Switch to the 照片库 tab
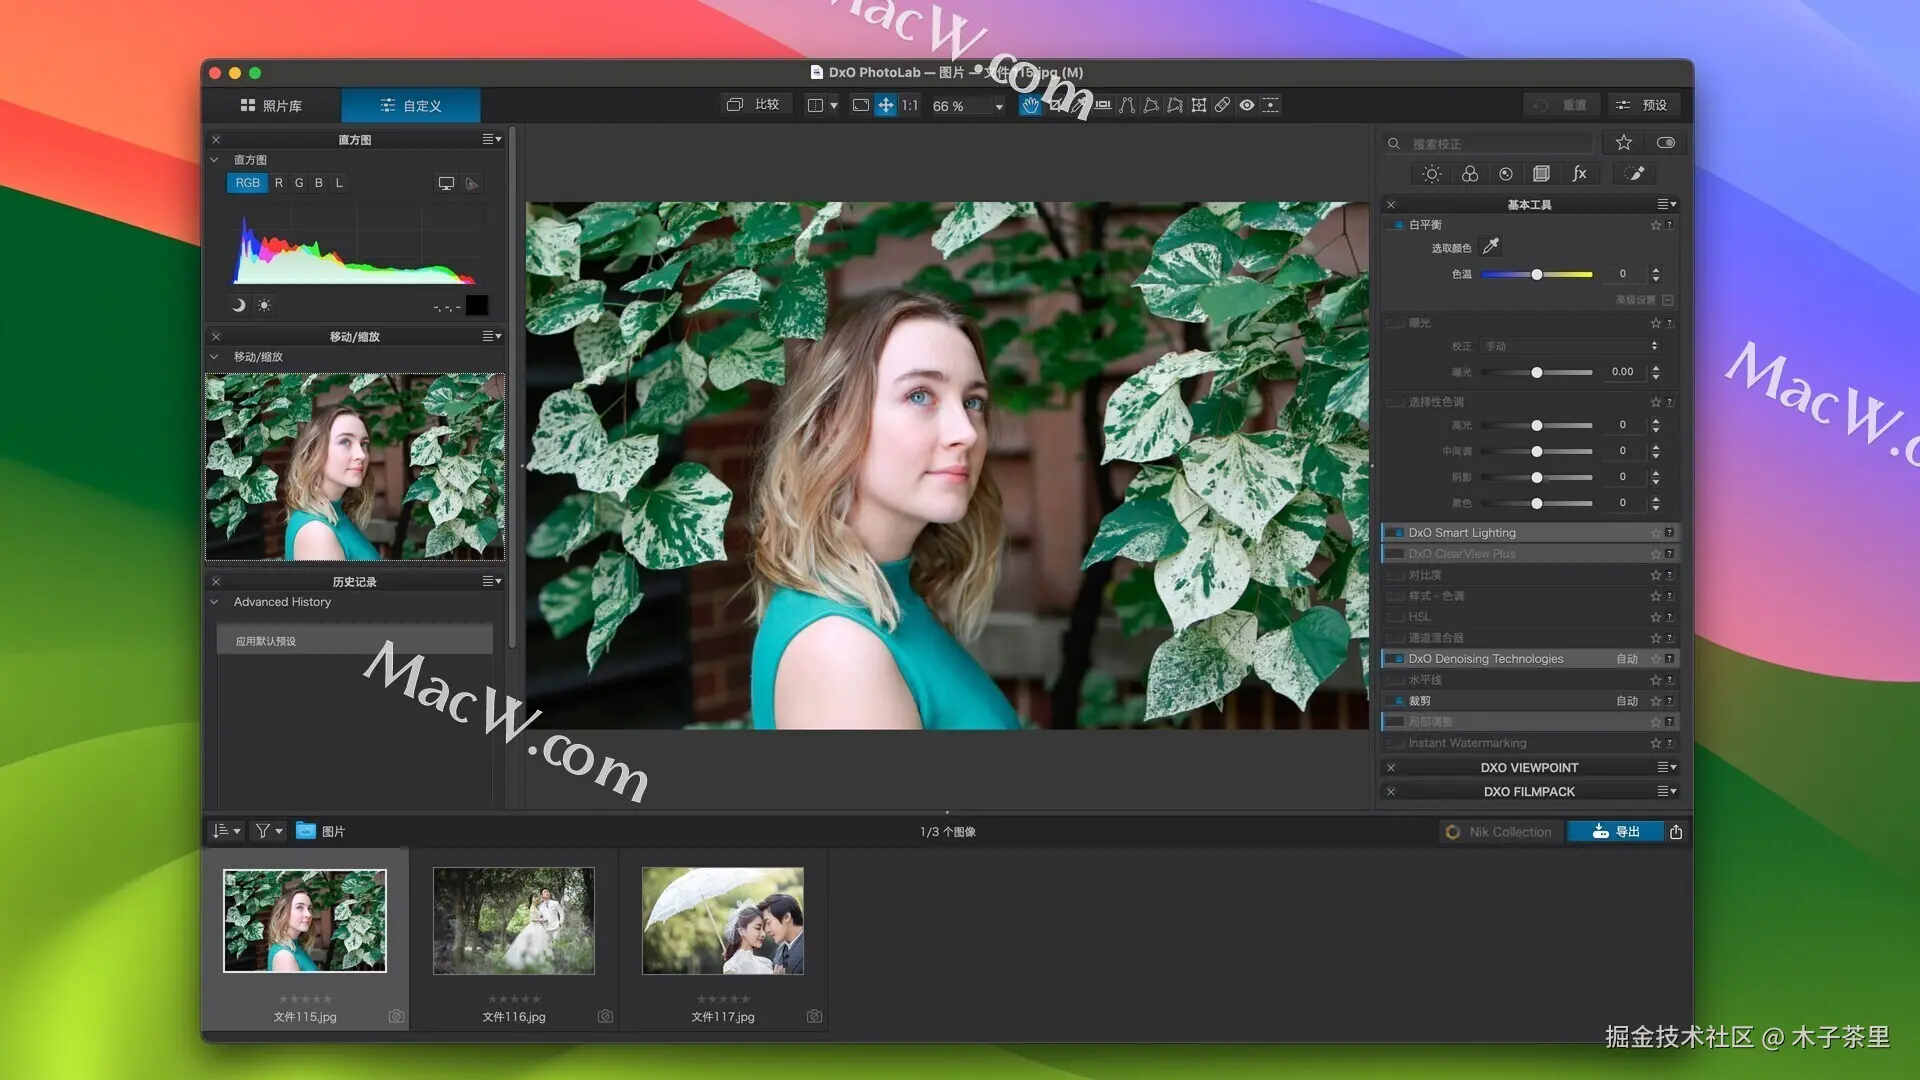This screenshot has width=1920, height=1080. coord(271,105)
